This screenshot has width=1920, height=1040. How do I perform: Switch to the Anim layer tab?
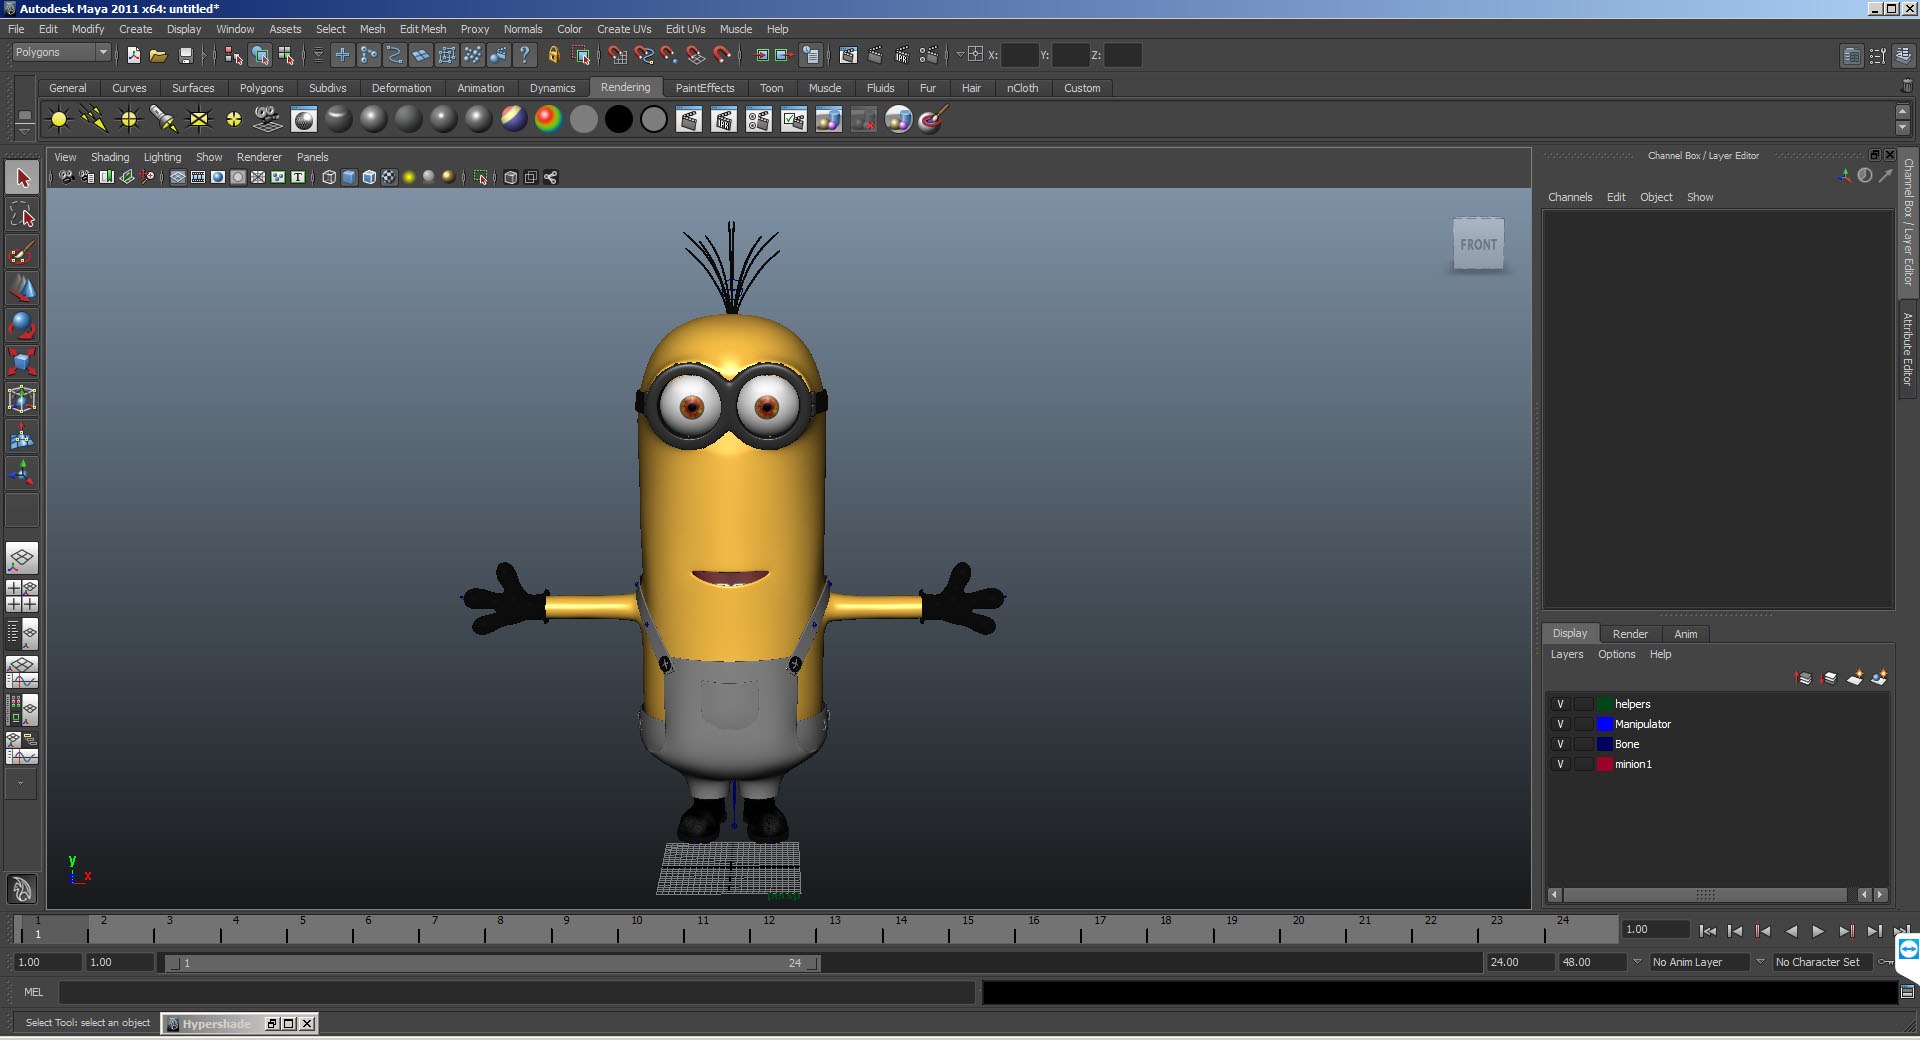pyautogui.click(x=1685, y=634)
